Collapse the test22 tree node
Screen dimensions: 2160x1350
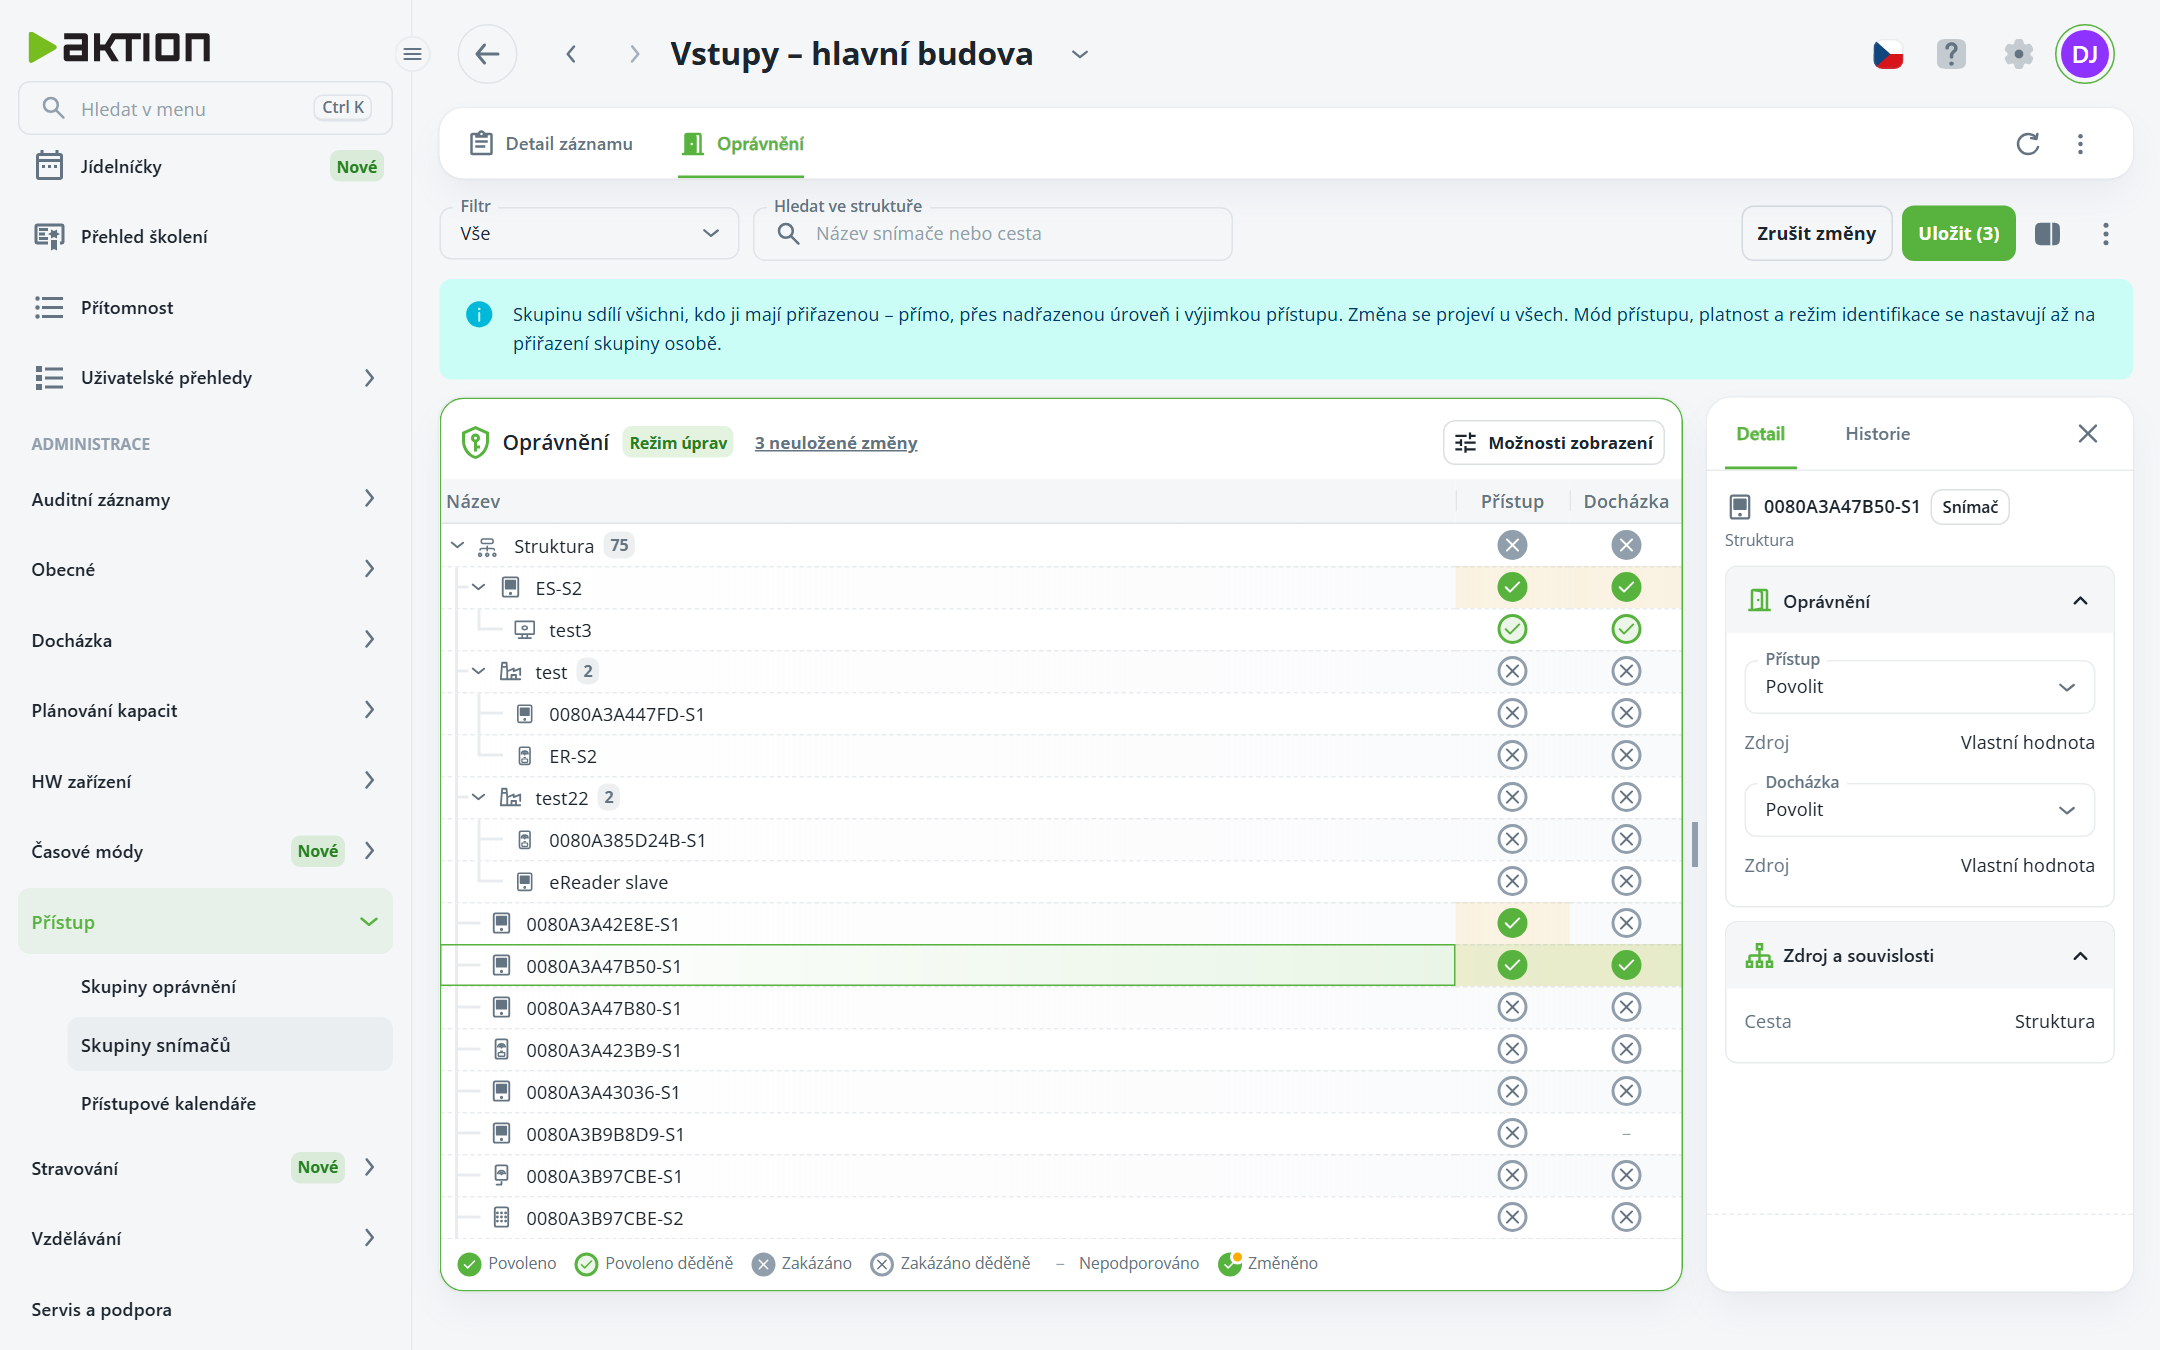coord(479,798)
